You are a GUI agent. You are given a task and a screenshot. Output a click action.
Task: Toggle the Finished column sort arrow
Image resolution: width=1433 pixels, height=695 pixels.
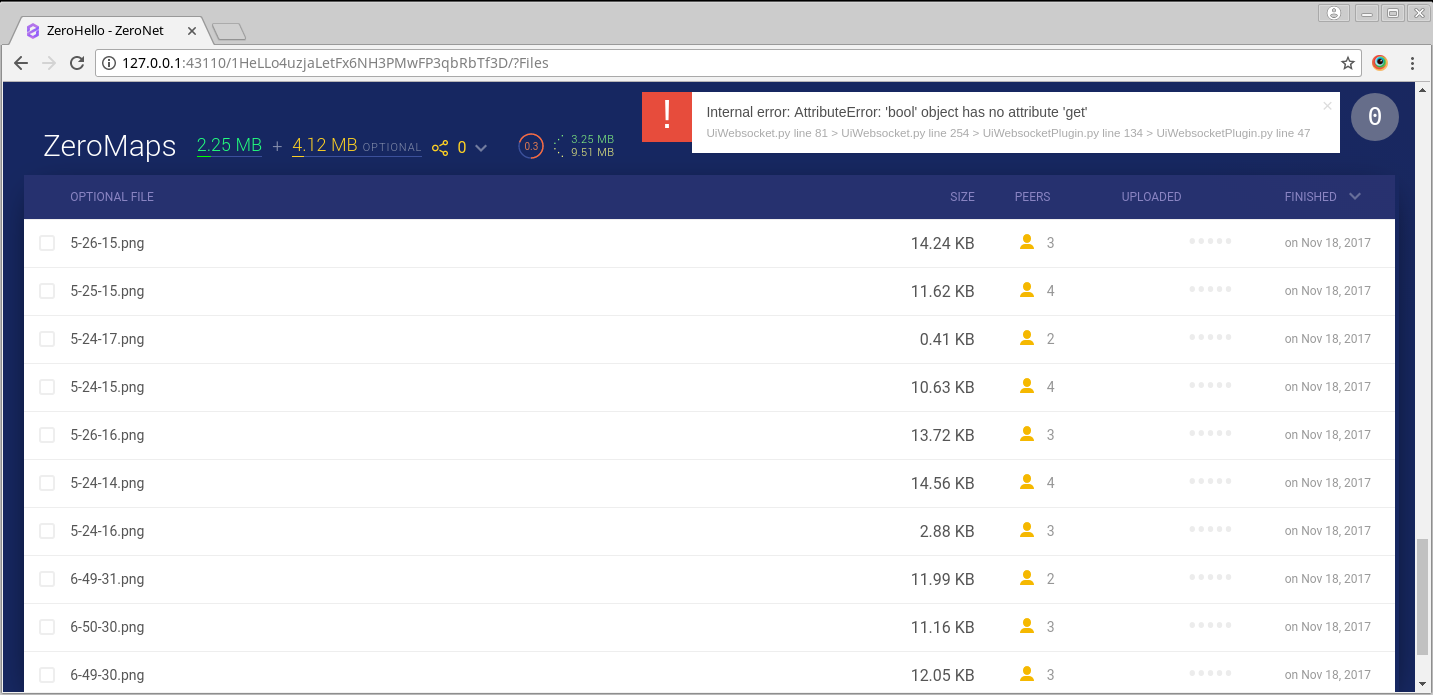click(1355, 196)
